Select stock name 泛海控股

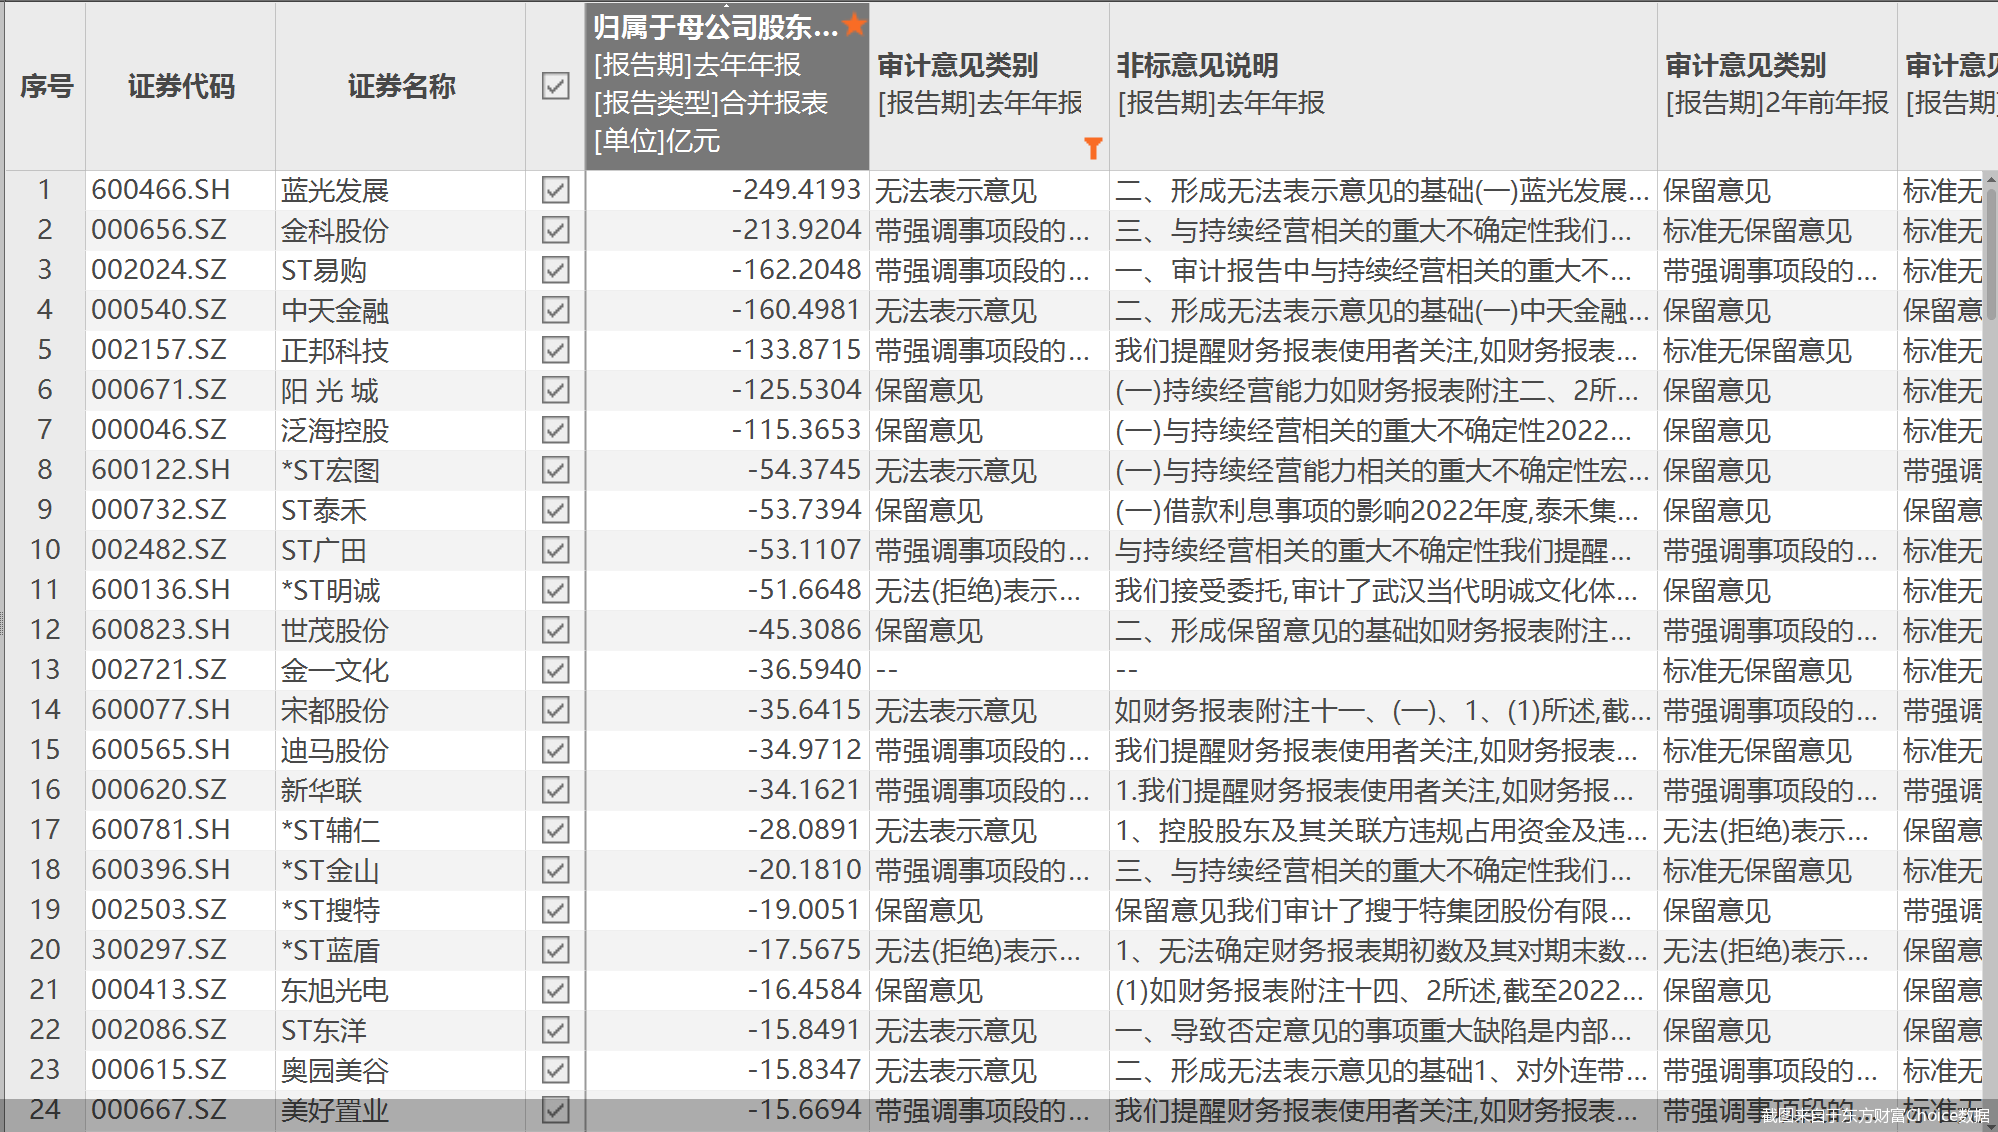pyautogui.click(x=335, y=430)
